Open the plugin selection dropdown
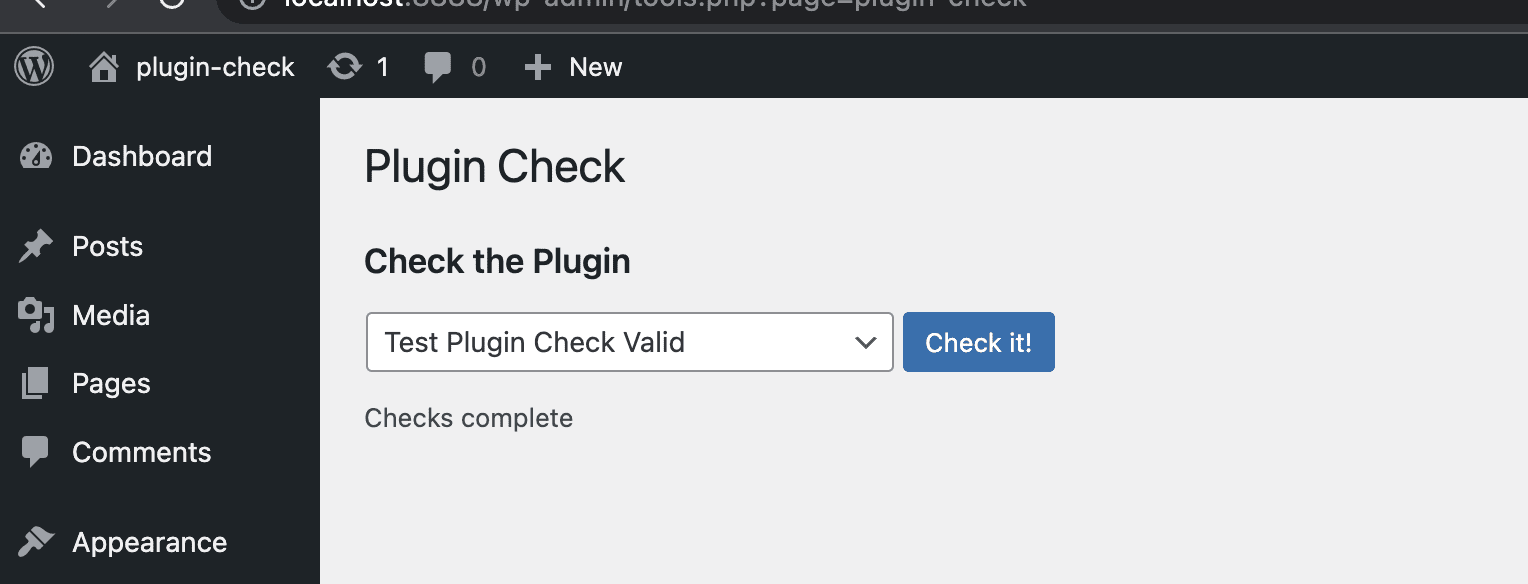1528x584 pixels. (x=628, y=342)
